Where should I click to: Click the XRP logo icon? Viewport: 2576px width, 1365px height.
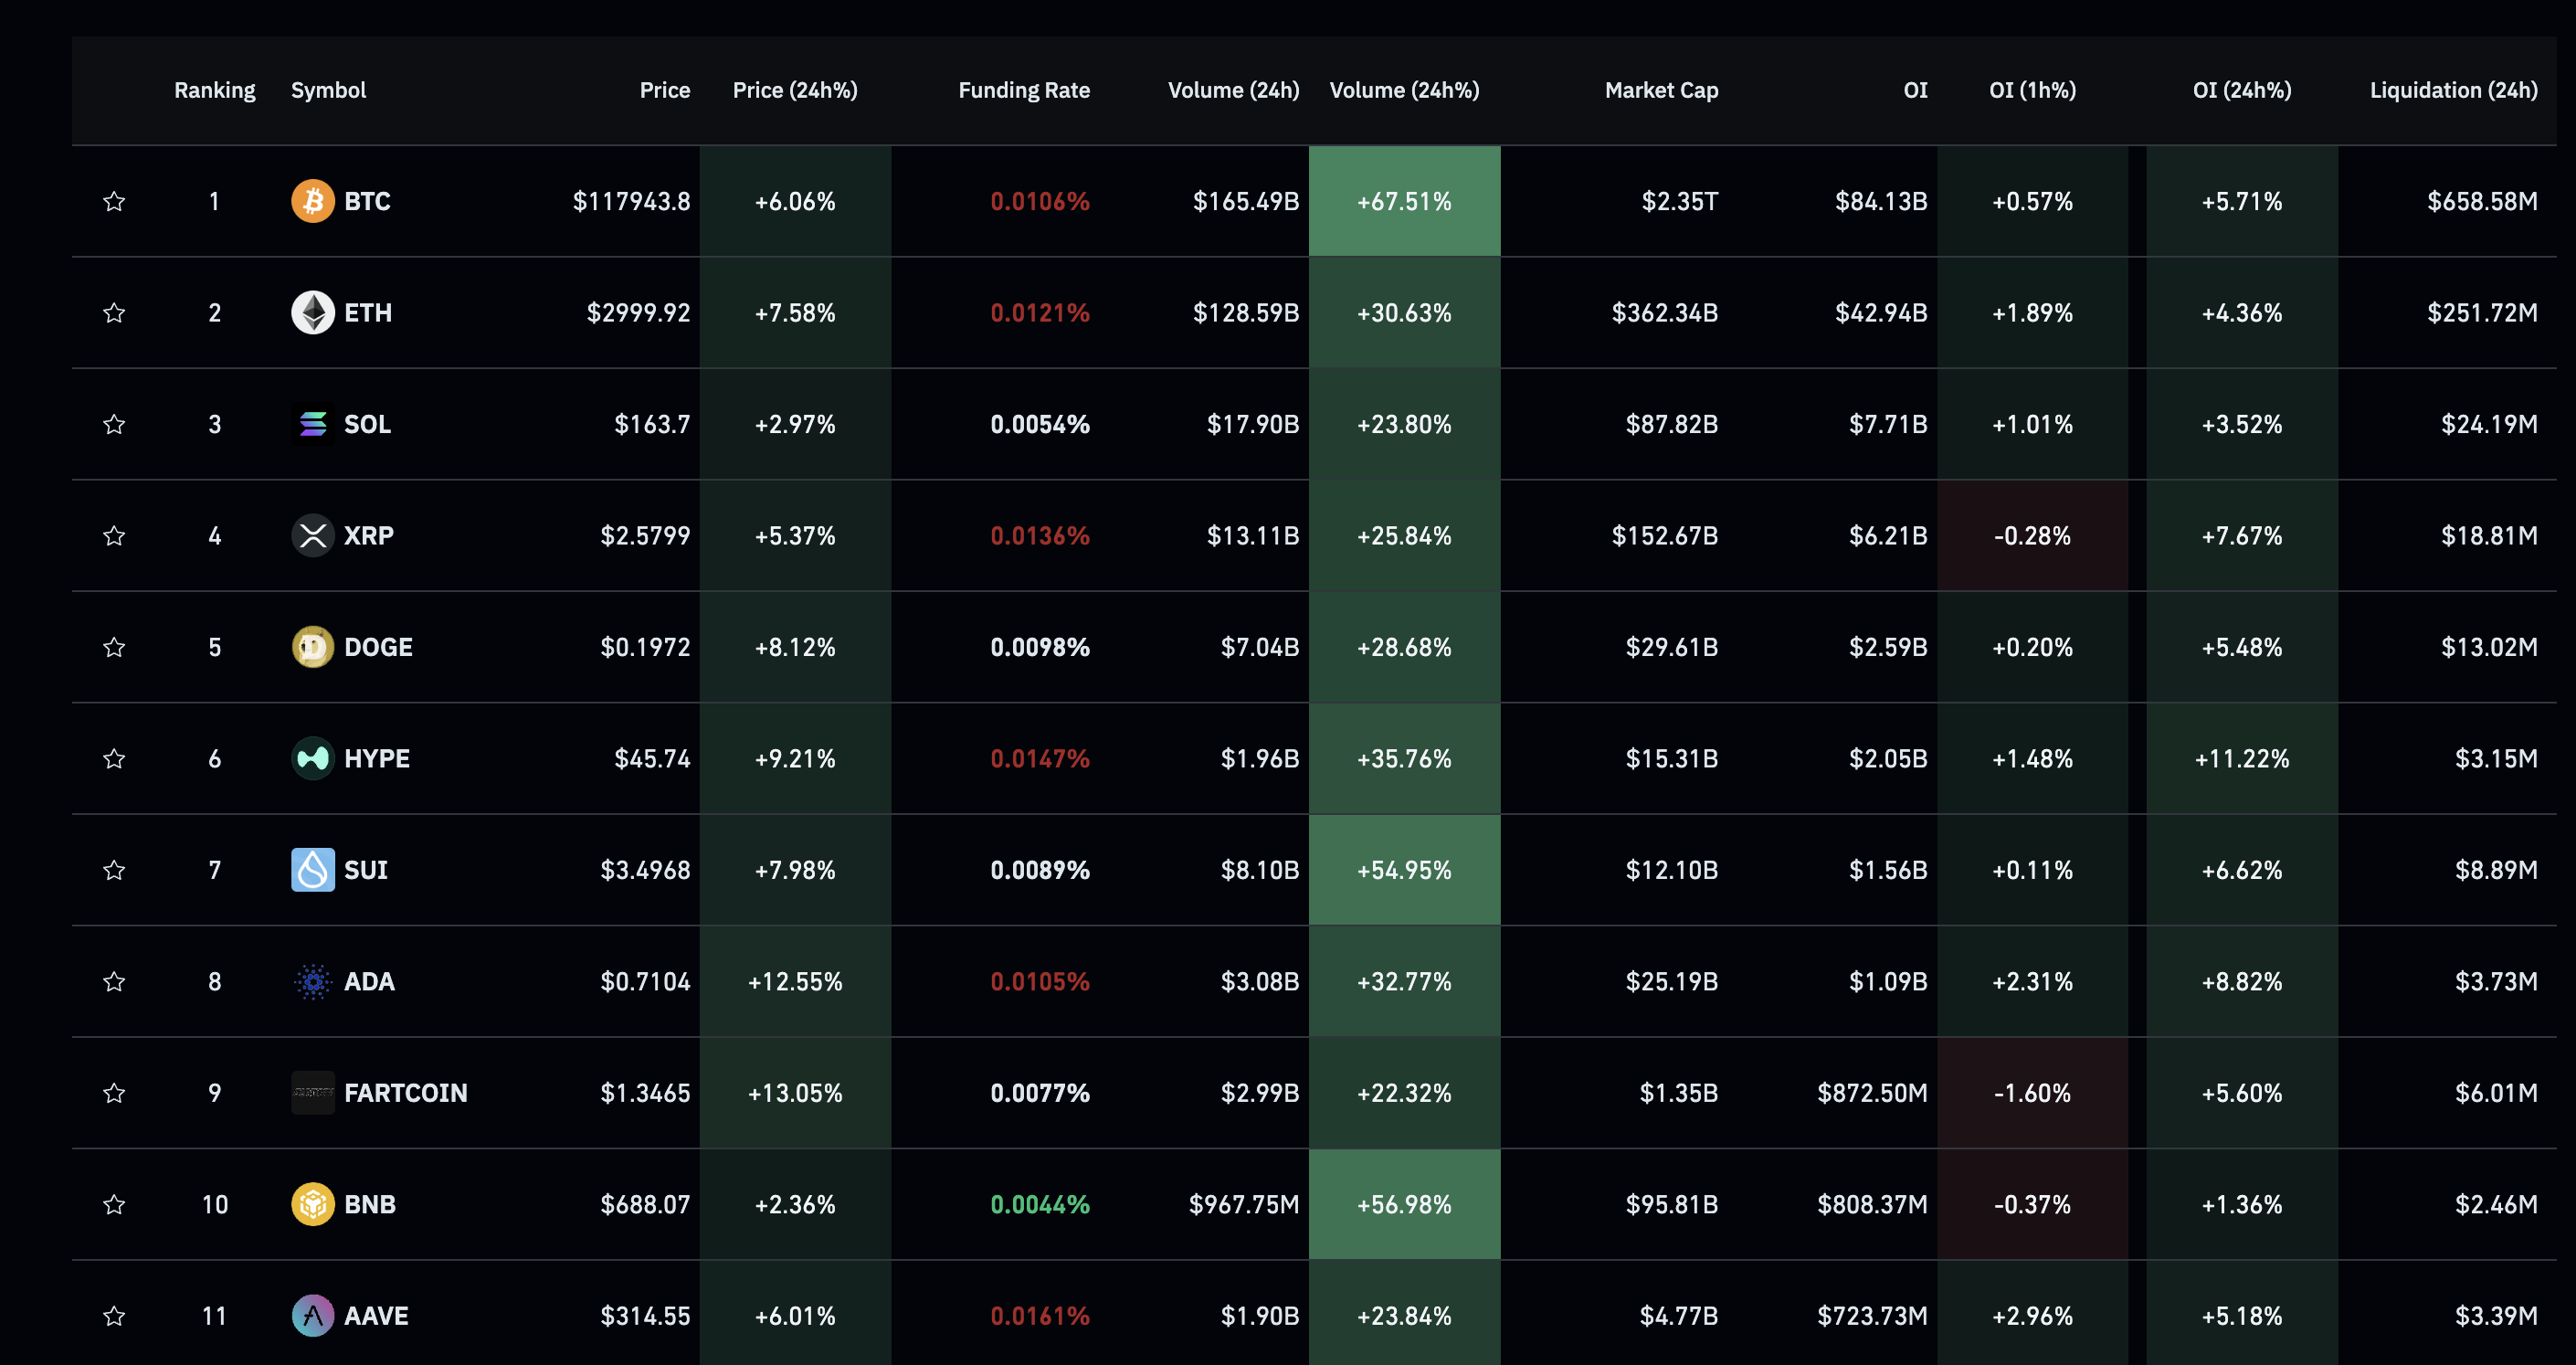click(x=312, y=536)
